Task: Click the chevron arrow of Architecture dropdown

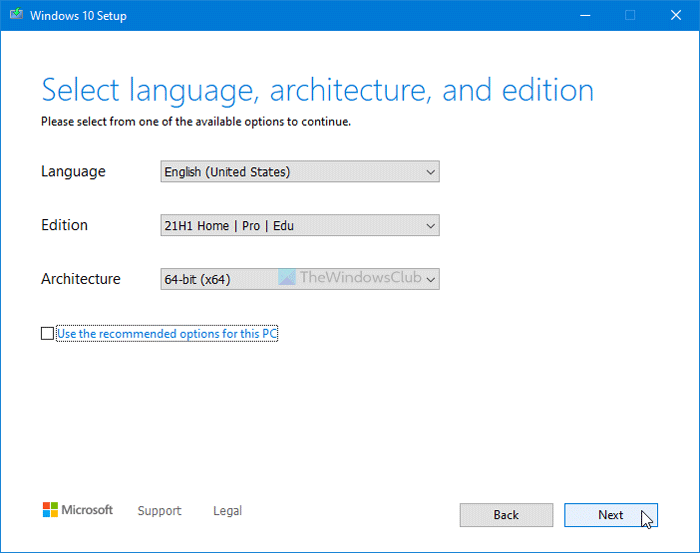Action: coord(430,280)
